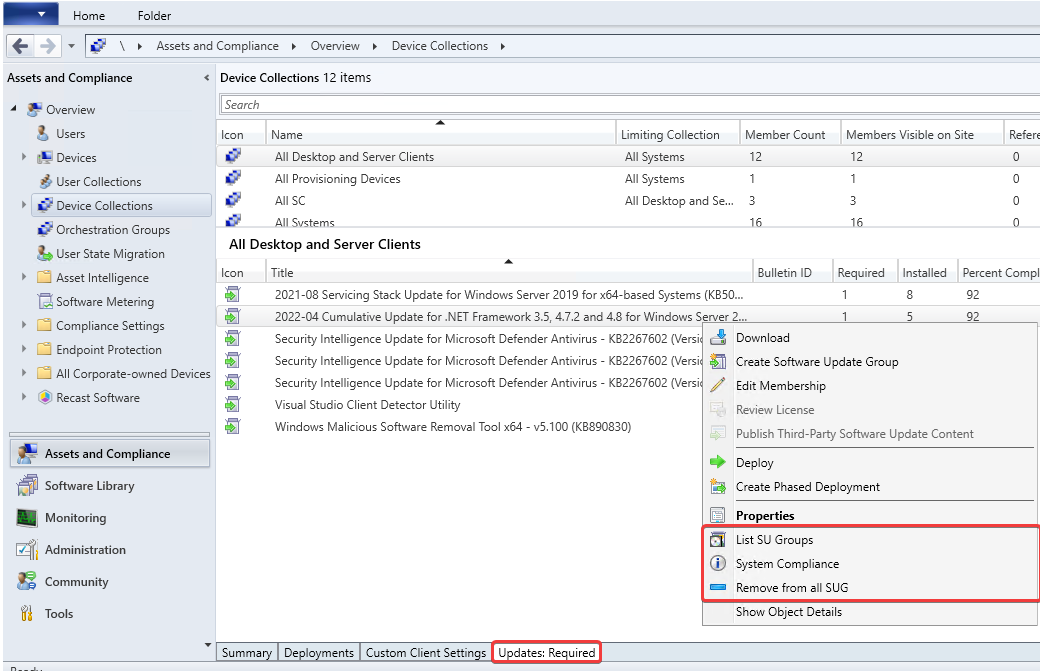
Task: Click the Devices icon in navigation tree
Action: tap(44, 157)
